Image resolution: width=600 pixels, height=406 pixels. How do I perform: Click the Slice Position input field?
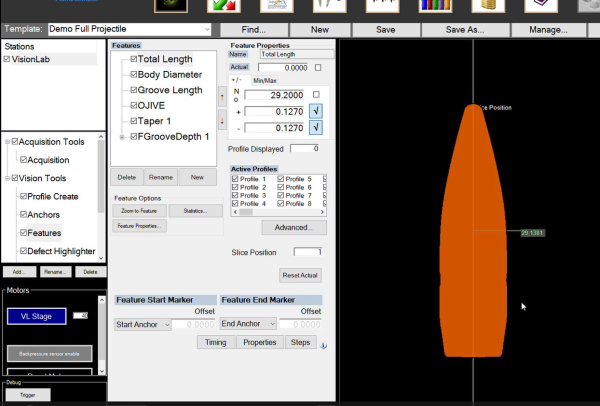tap(307, 252)
